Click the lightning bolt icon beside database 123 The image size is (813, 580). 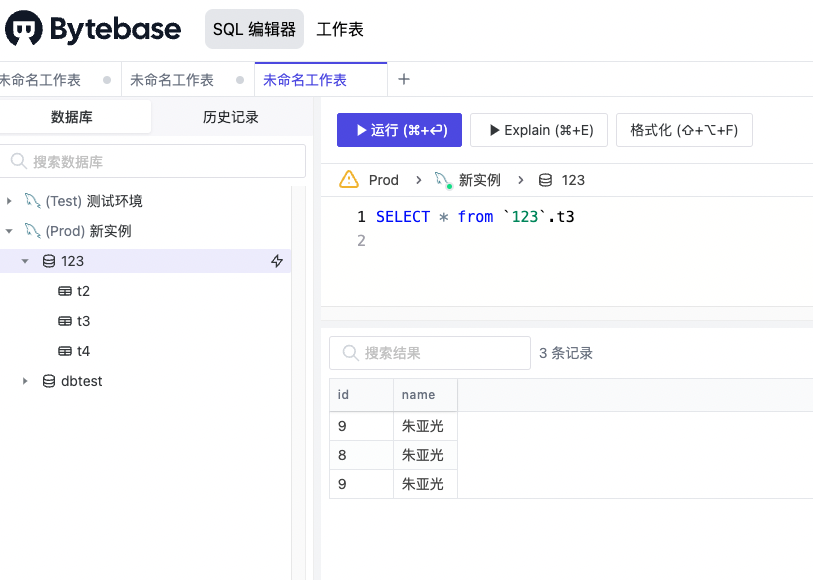click(x=277, y=261)
